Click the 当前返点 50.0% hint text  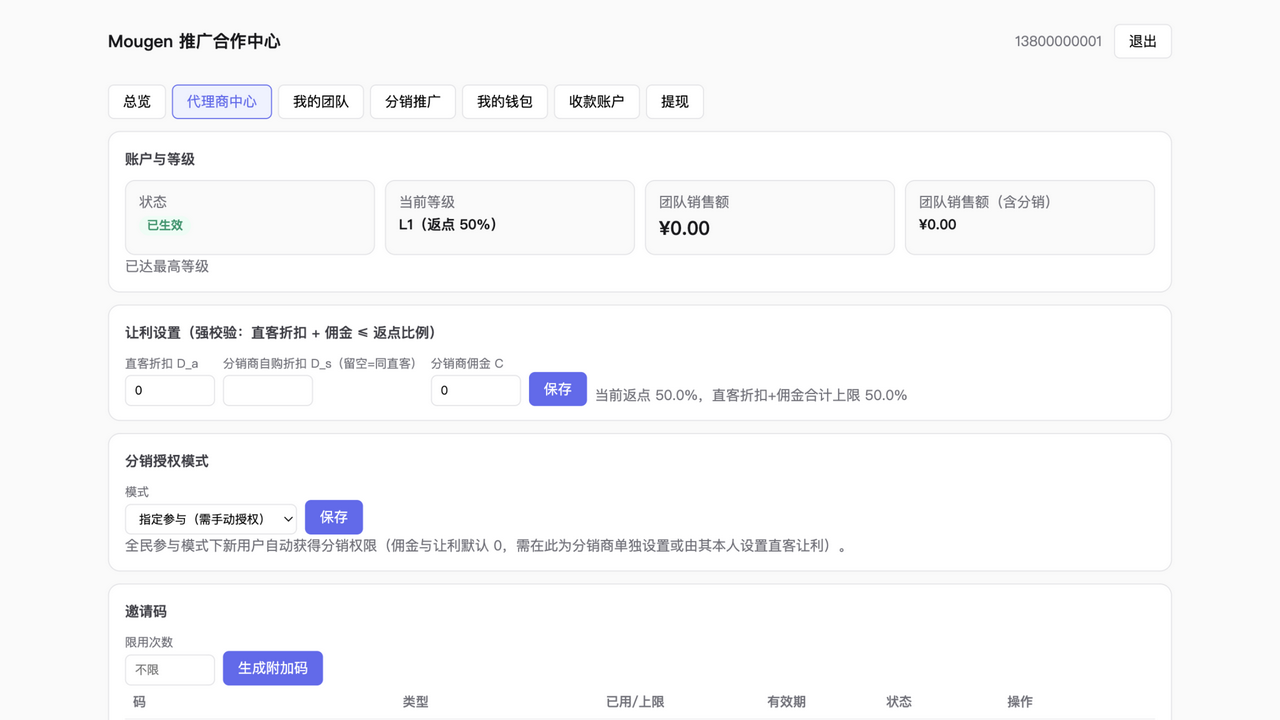pyautogui.click(x=751, y=395)
